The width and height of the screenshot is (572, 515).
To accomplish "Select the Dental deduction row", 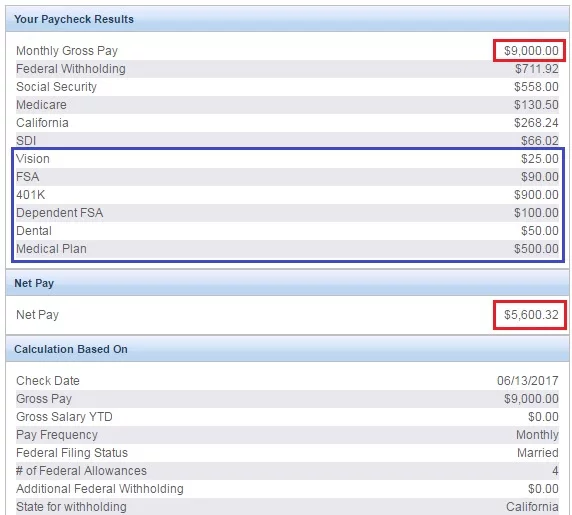I will 287,231.
